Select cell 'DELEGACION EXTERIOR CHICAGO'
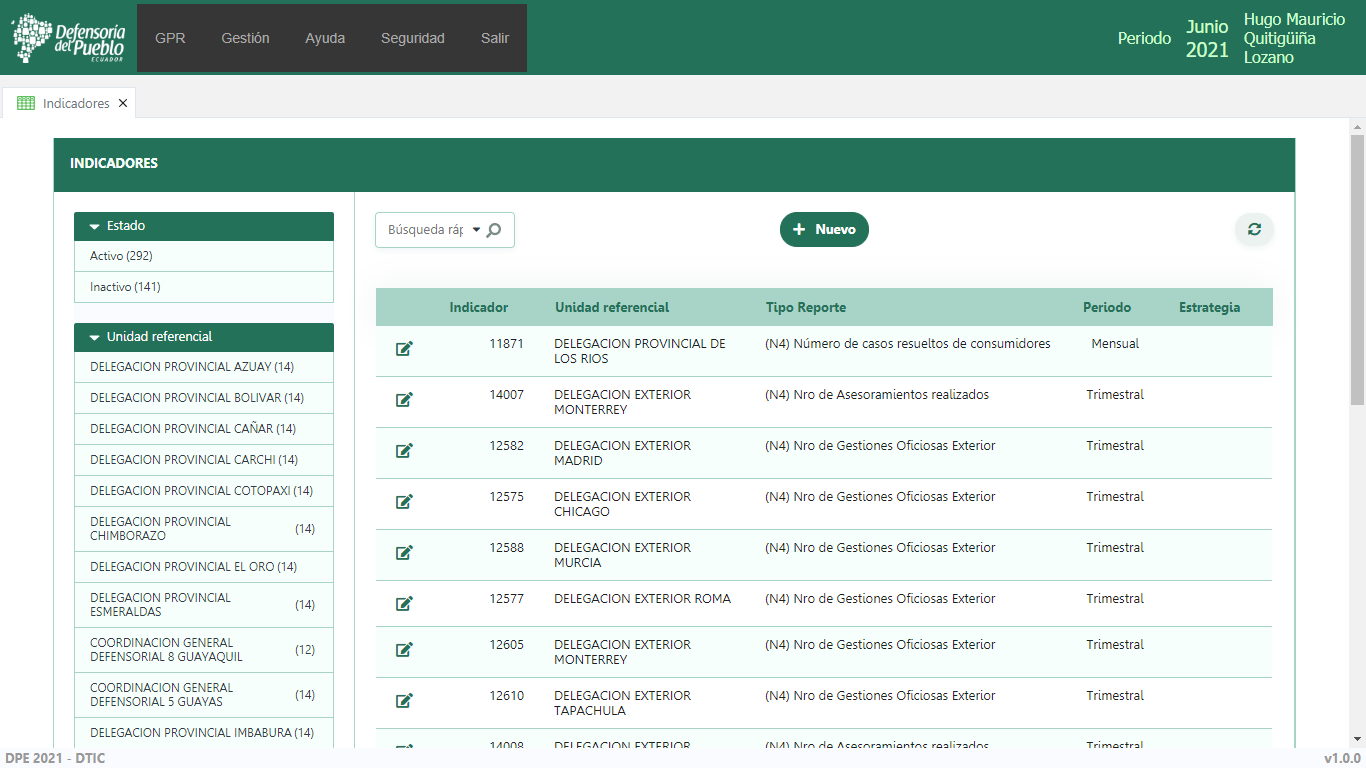Viewport: 1366px width, 768px height. coord(622,504)
